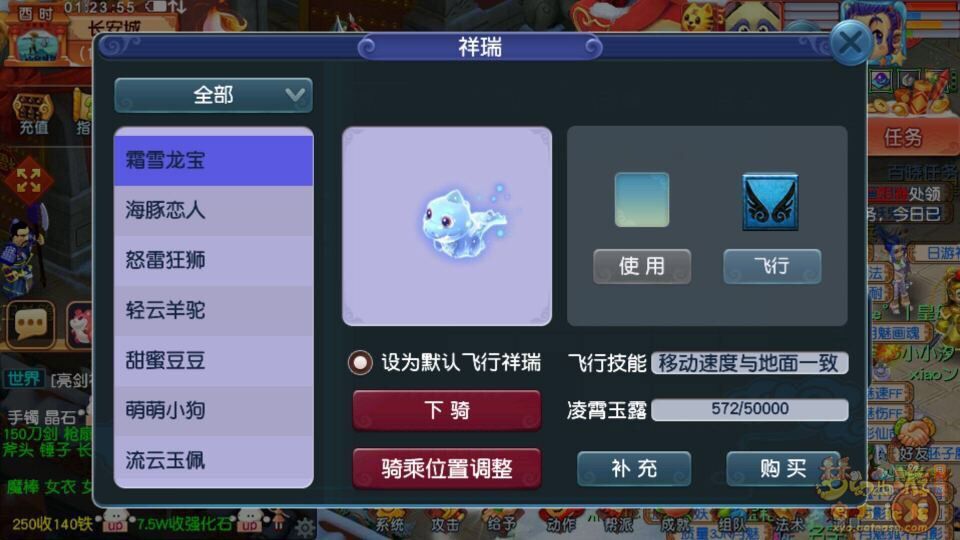Viewport: 960px width, 540px height.
Task: Select 设为默认飞行祥瑞 radio button
Action: pos(359,362)
